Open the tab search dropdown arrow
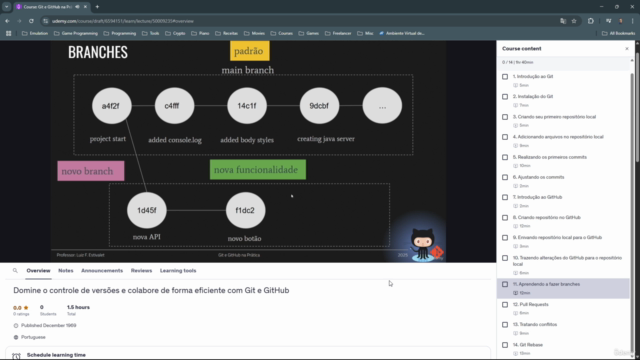The height and width of the screenshot is (360, 640). pyautogui.click(x=7, y=7)
